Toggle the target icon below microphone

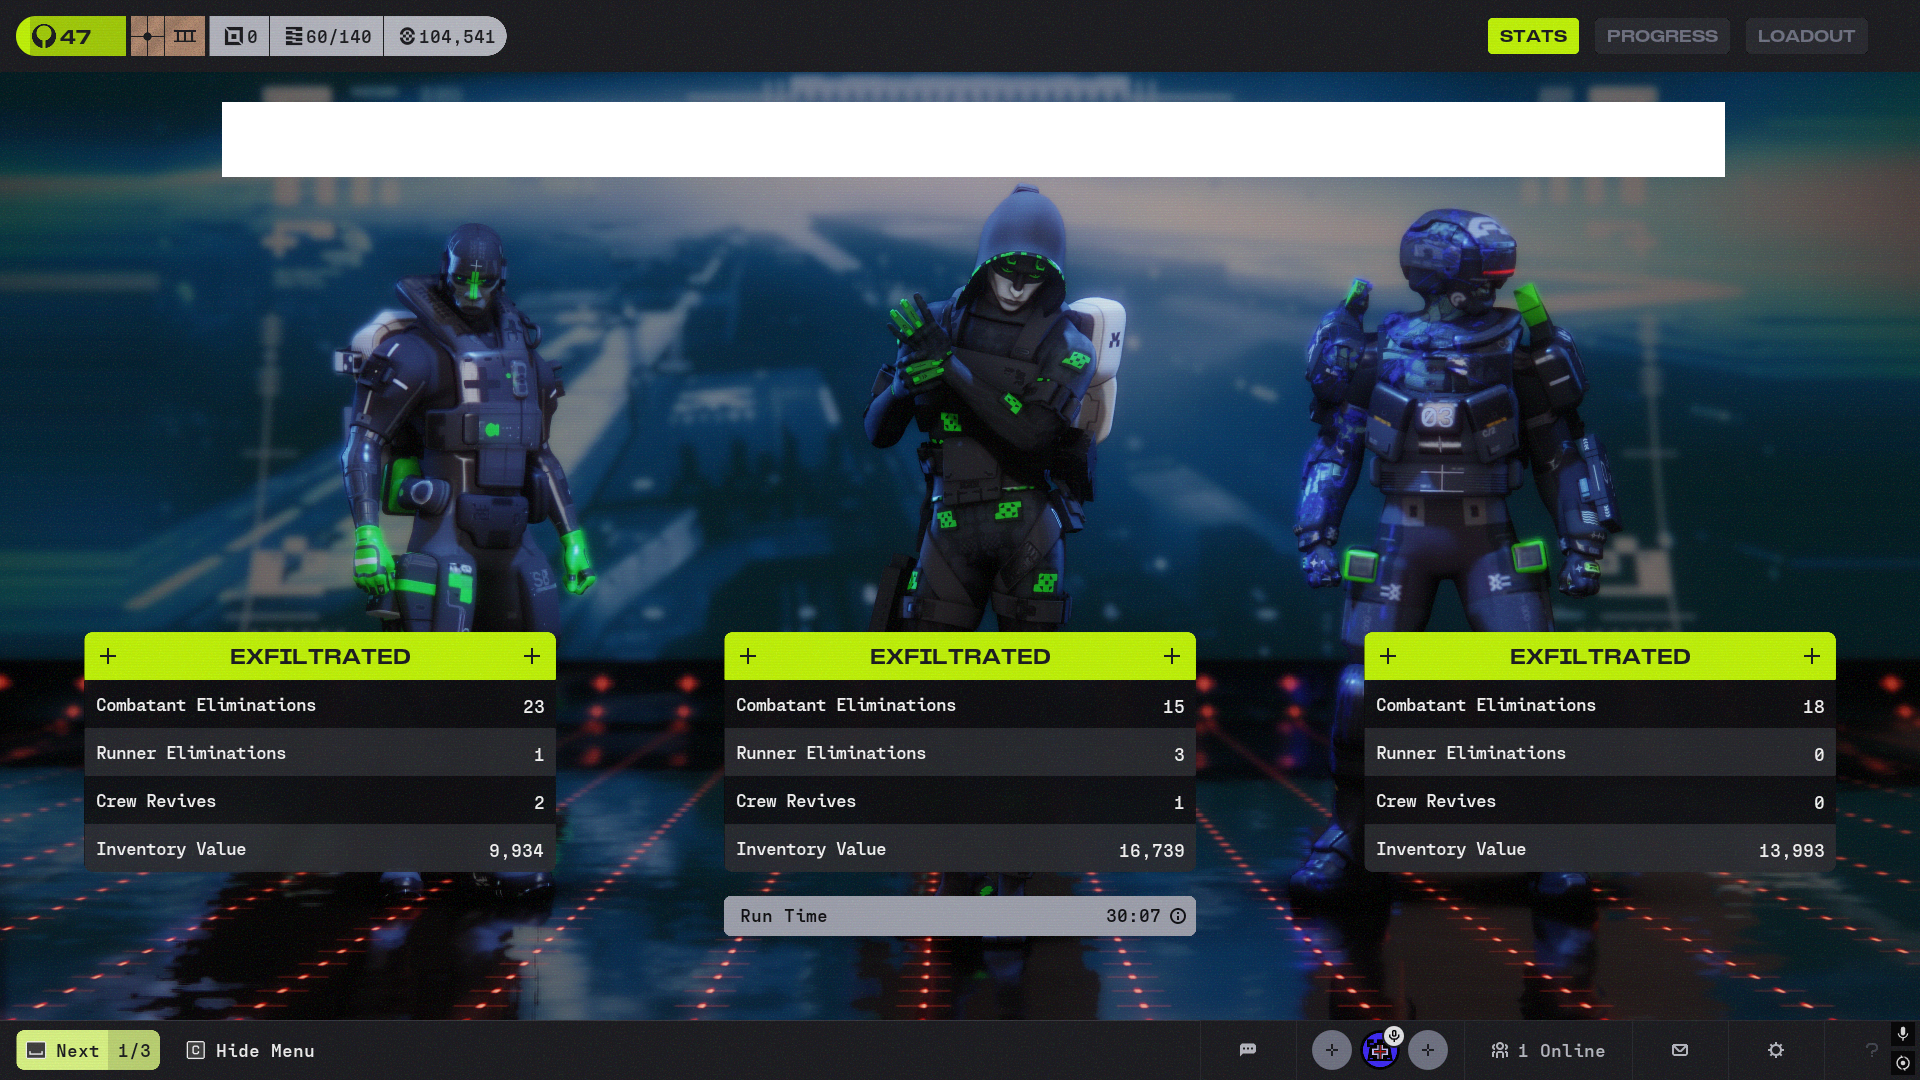[1902, 1063]
